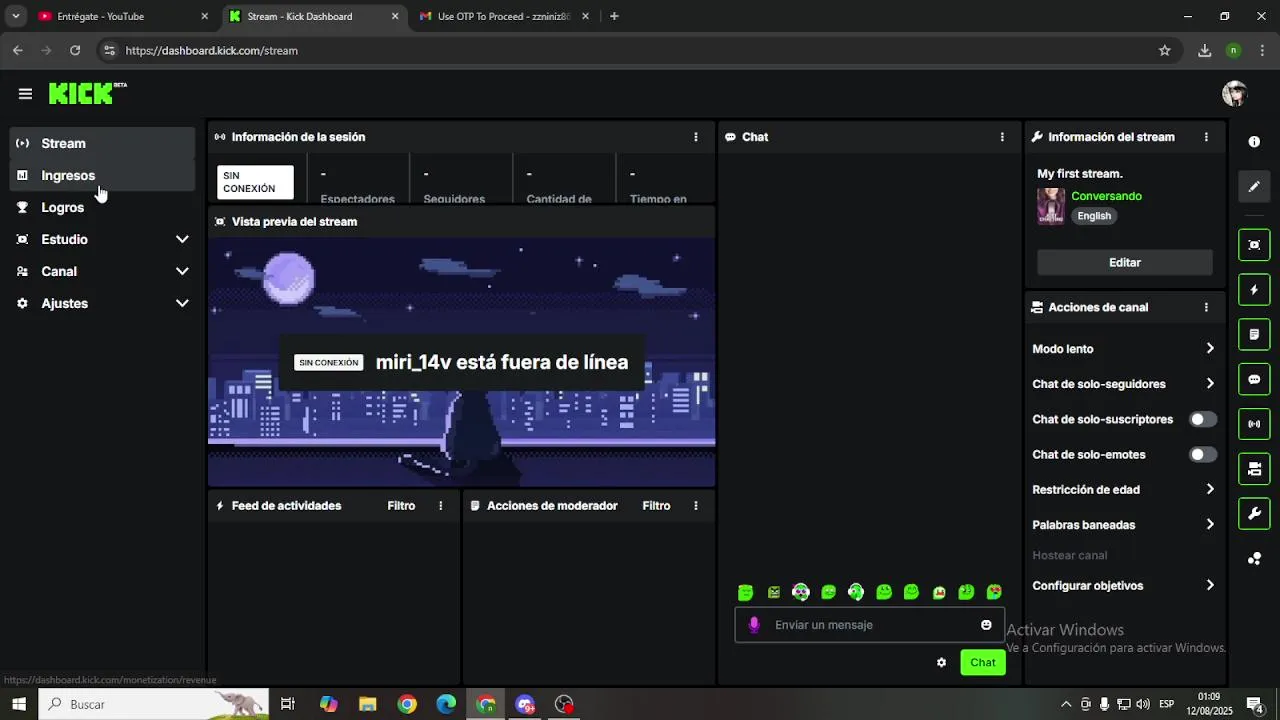This screenshot has width=1280, height=720.
Task: Click the Conversando category thumbnail image
Action: 1051,206
